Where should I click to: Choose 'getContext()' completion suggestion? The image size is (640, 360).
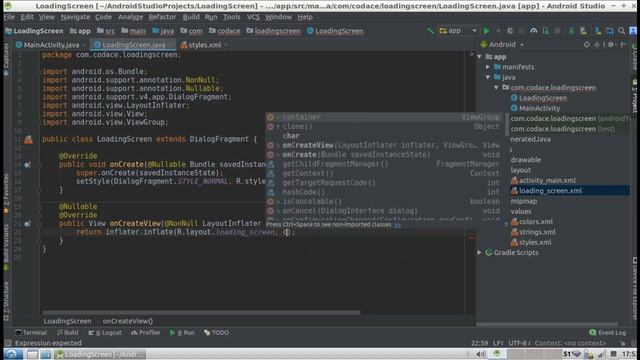384,173
